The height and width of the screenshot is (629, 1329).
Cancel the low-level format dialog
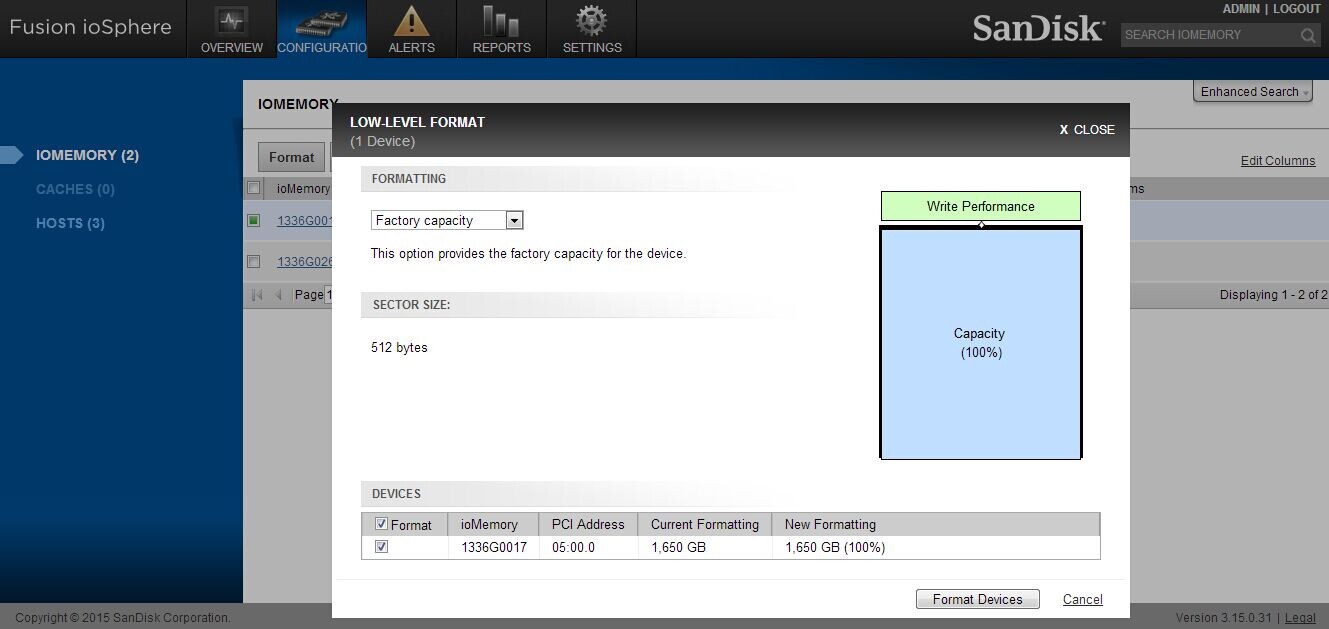[x=1083, y=599]
